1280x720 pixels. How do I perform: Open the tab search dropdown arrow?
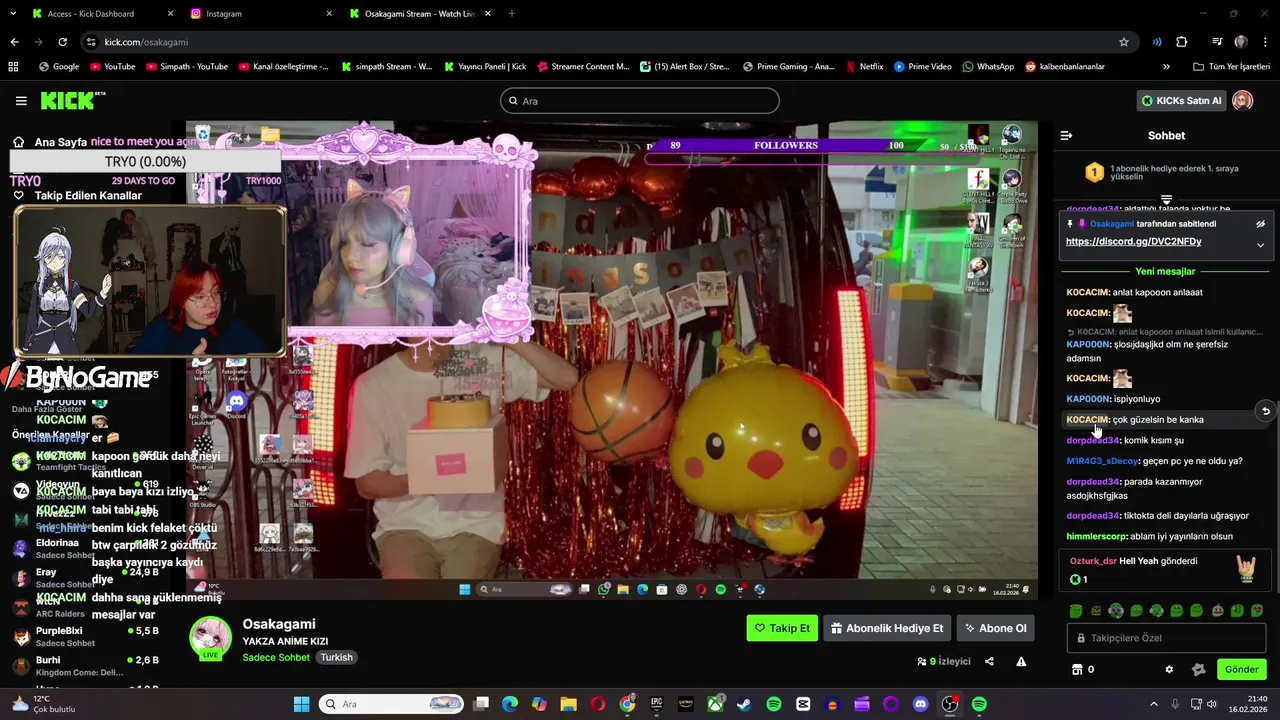point(13,14)
